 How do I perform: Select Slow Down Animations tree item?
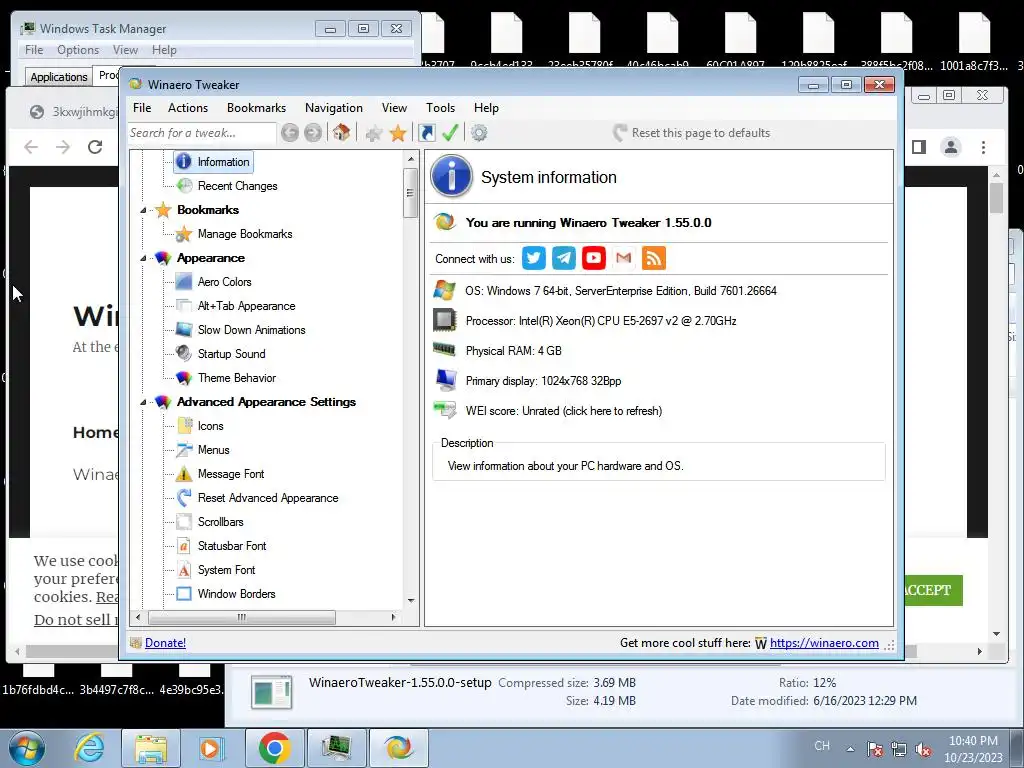[251, 330]
